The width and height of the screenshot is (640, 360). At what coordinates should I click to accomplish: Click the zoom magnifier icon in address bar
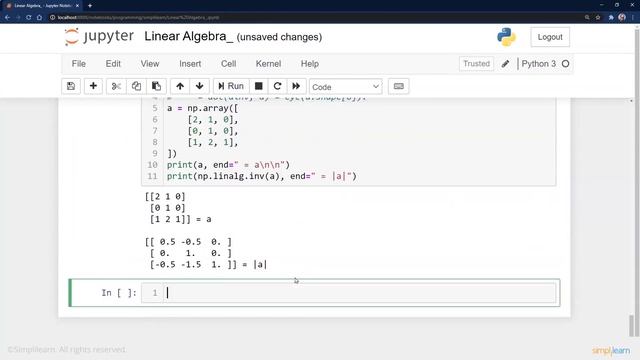pyautogui.click(x=587, y=18)
